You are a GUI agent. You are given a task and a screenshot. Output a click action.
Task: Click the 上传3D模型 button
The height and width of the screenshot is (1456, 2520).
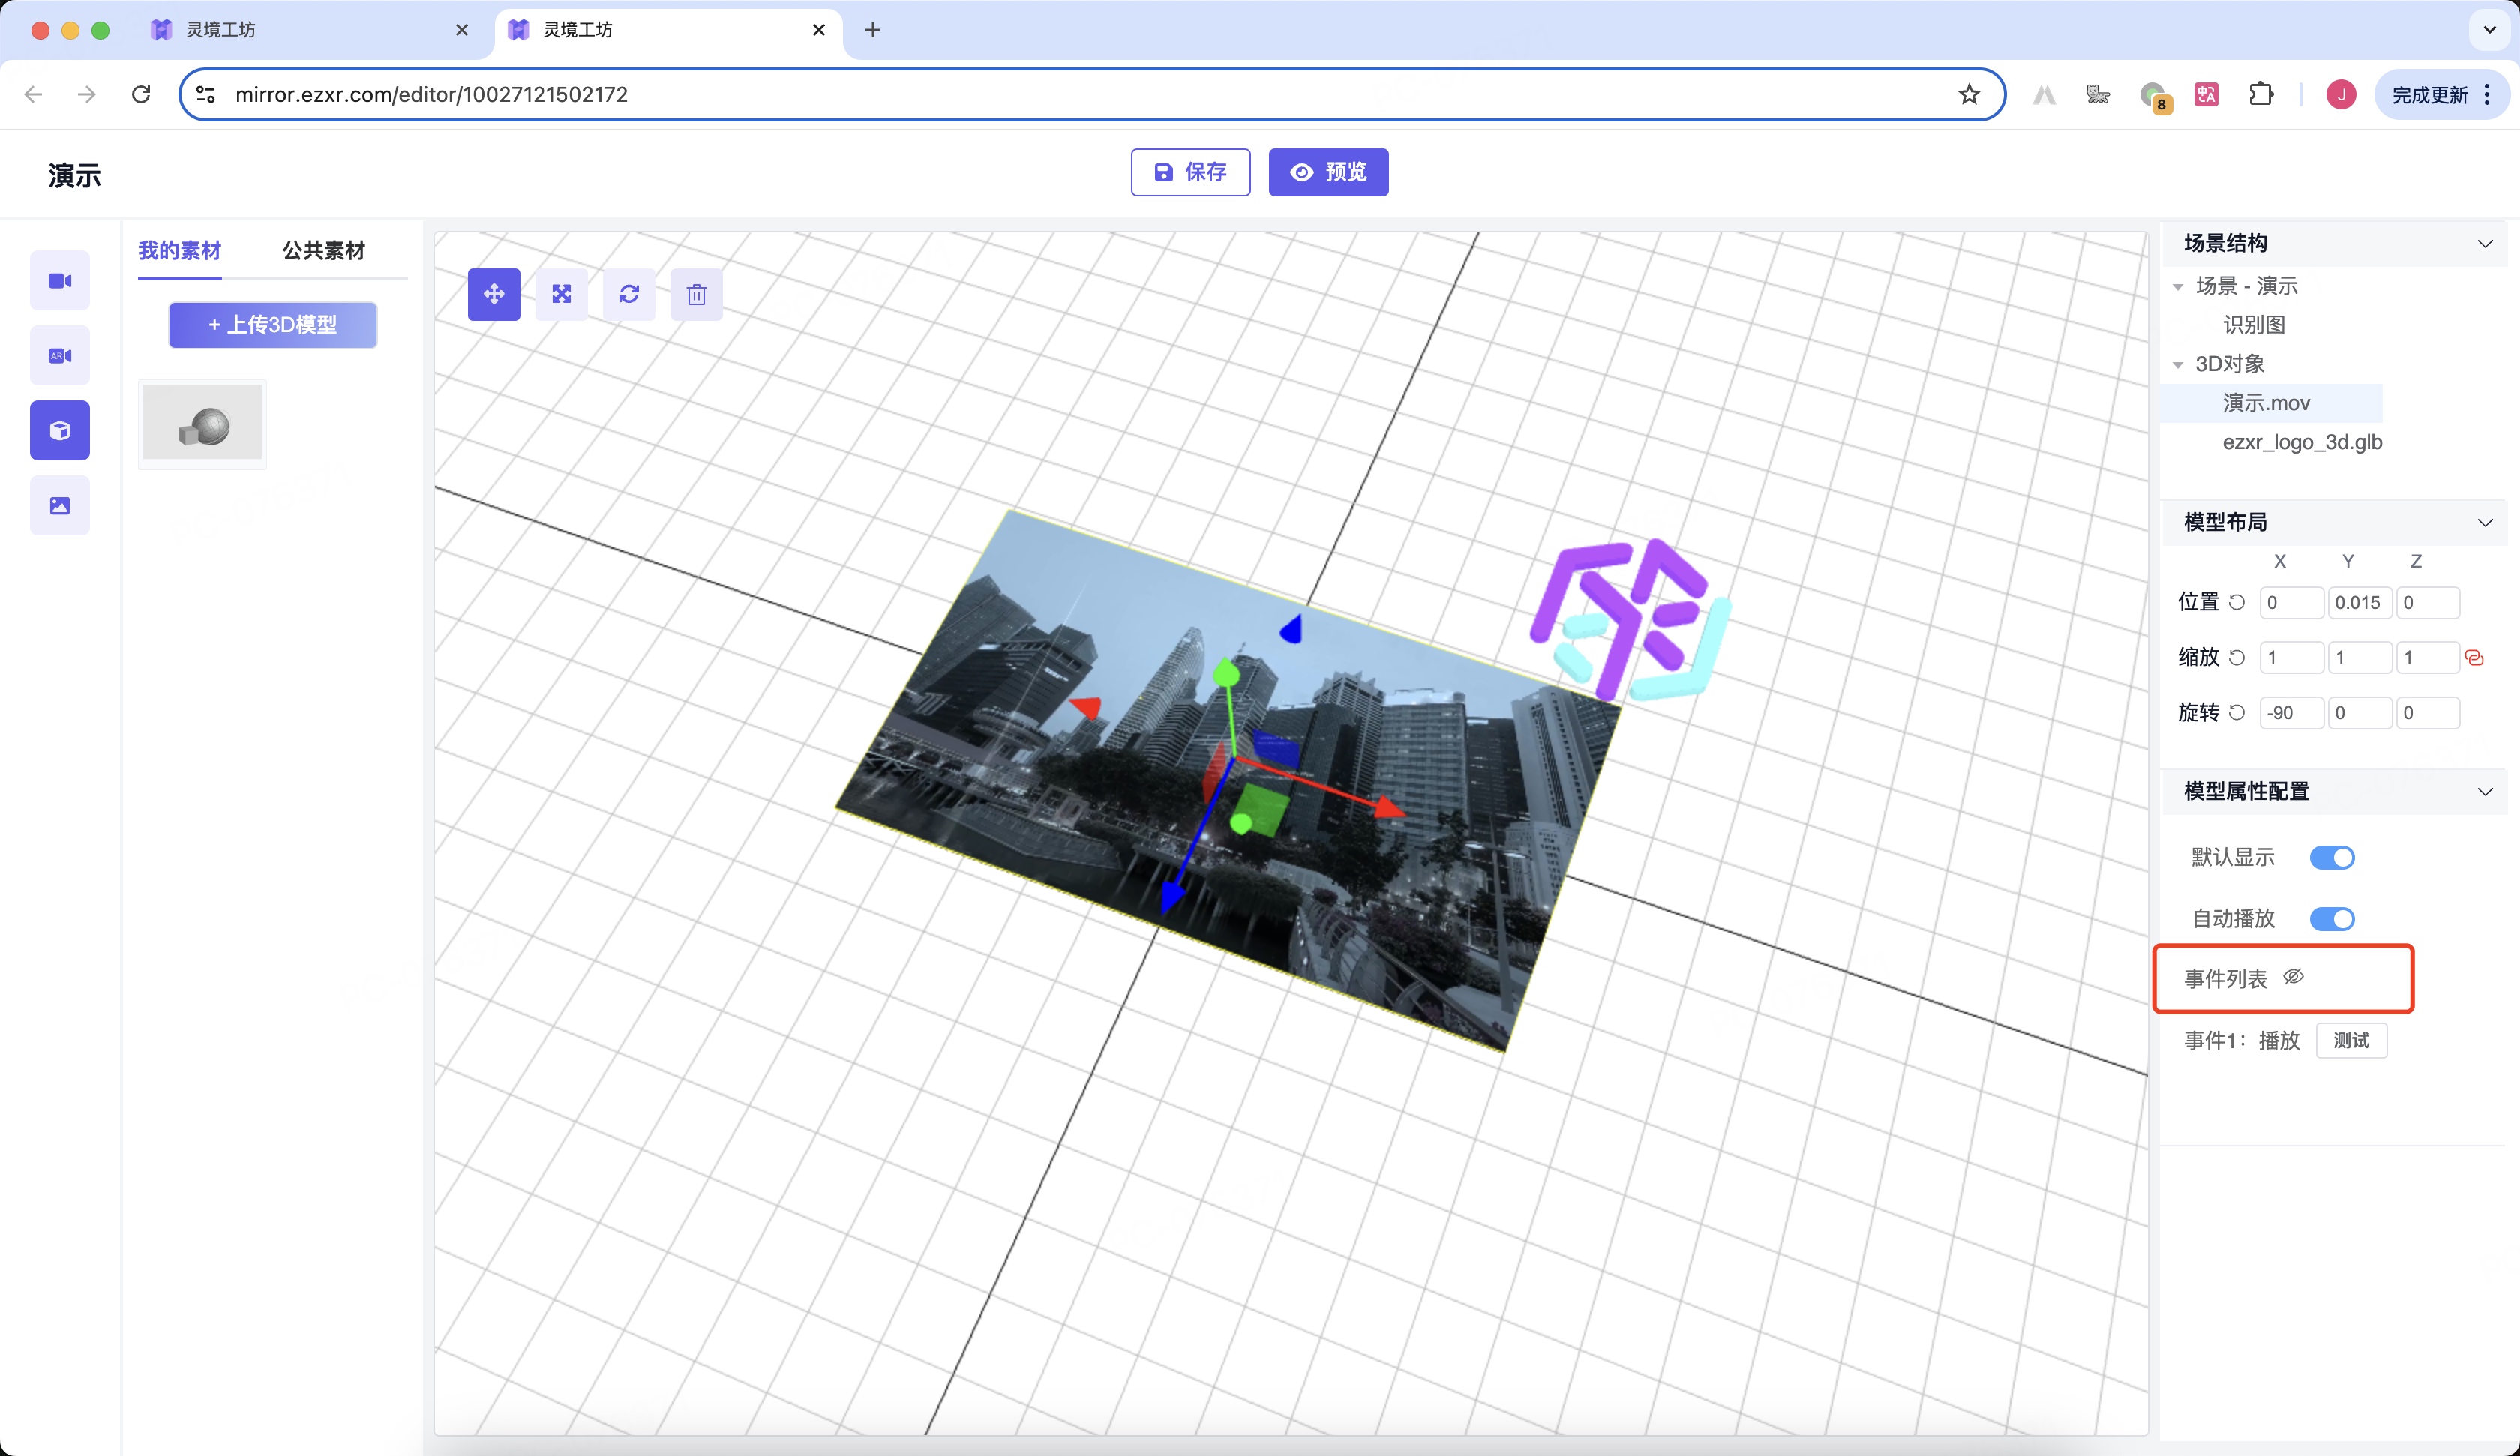tap(272, 325)
